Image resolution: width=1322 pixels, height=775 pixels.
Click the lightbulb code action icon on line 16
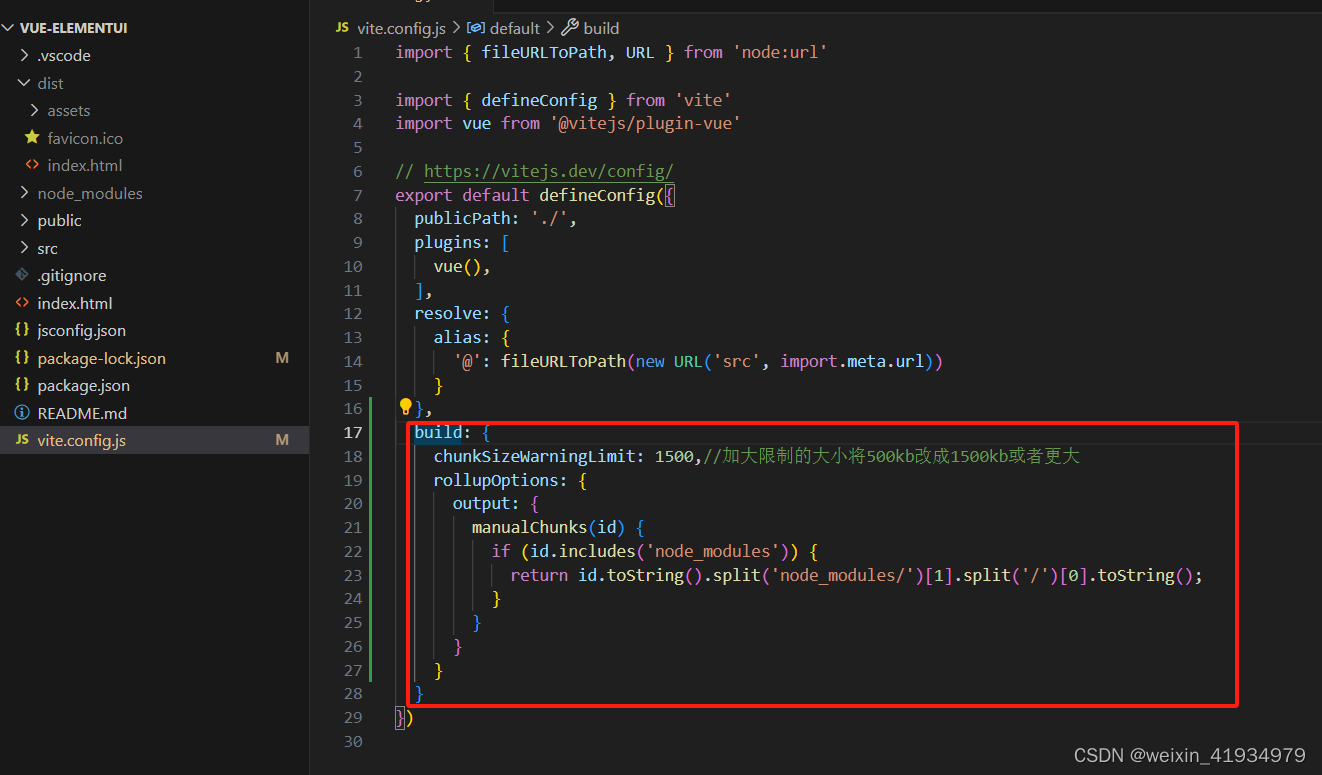coord(405,406)
